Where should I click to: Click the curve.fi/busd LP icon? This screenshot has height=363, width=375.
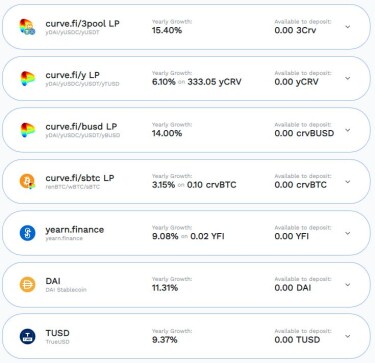click(x=27, y=130)
